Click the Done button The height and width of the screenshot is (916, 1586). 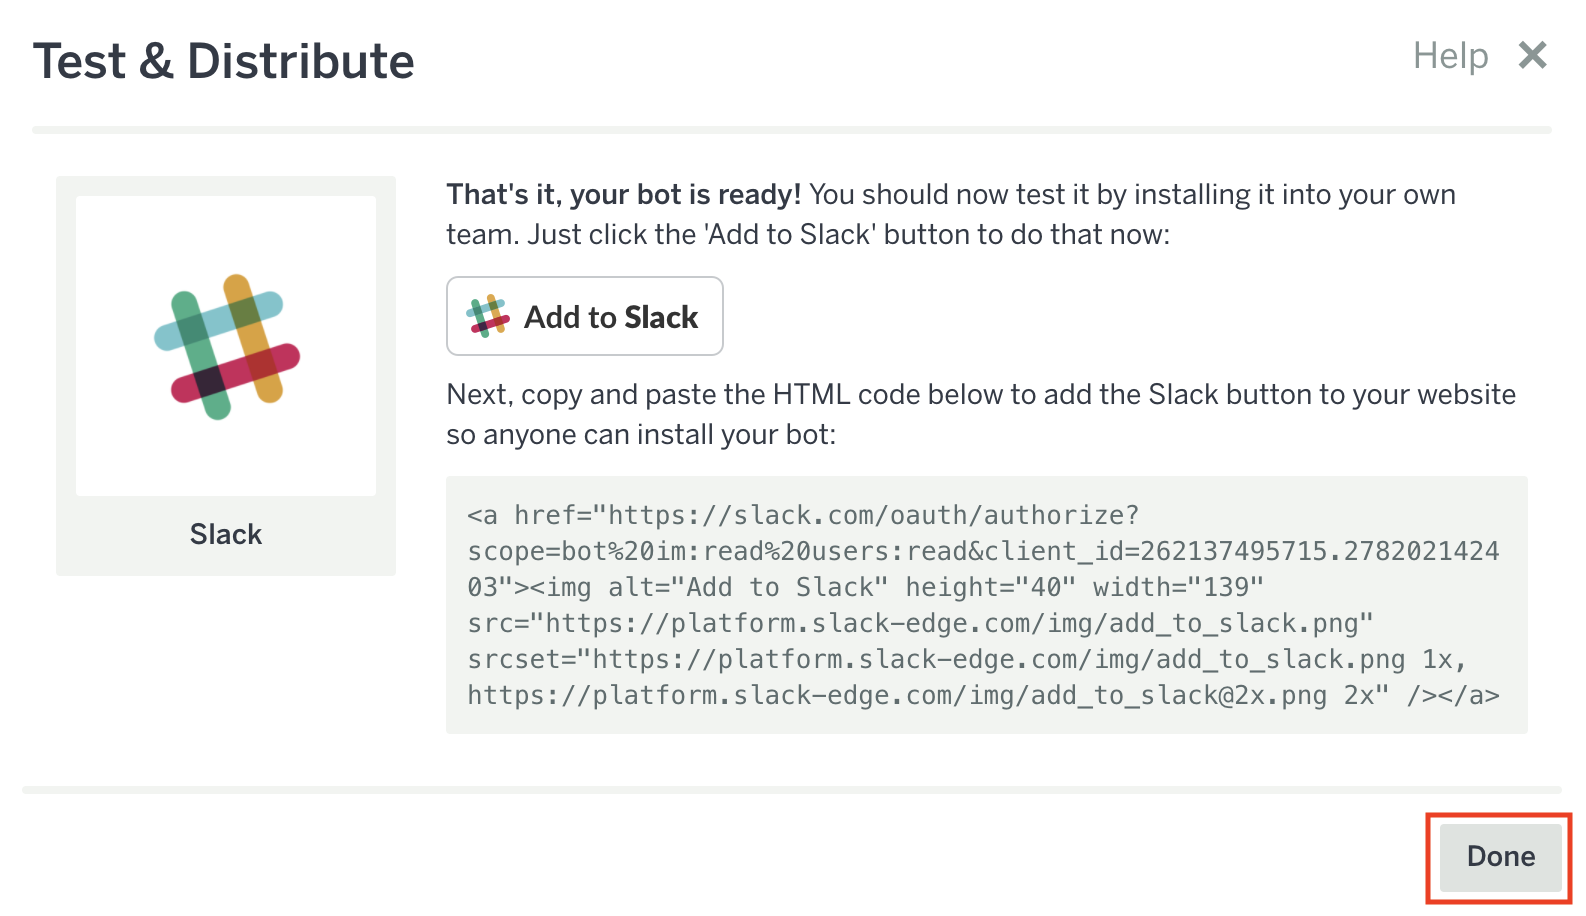click(x=1499, y=857)
